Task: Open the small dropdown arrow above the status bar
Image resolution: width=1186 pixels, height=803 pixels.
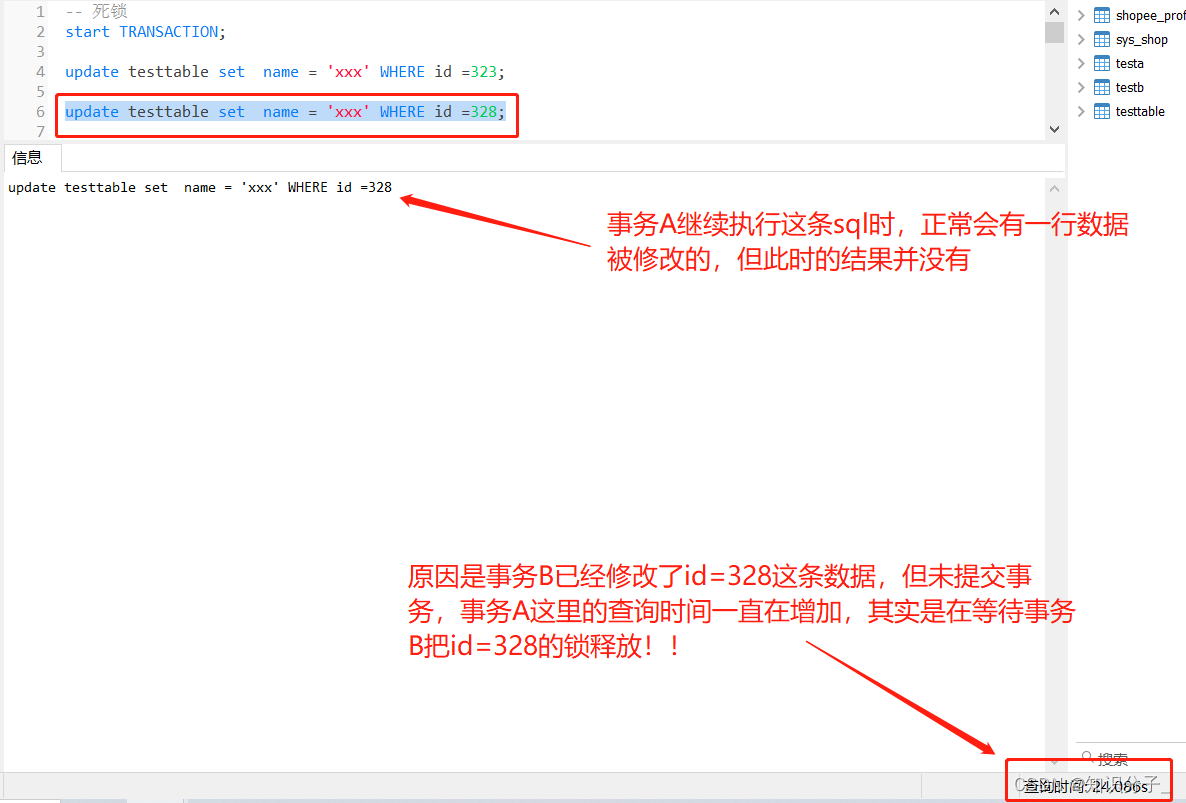Action: (x=1055, y=762)
